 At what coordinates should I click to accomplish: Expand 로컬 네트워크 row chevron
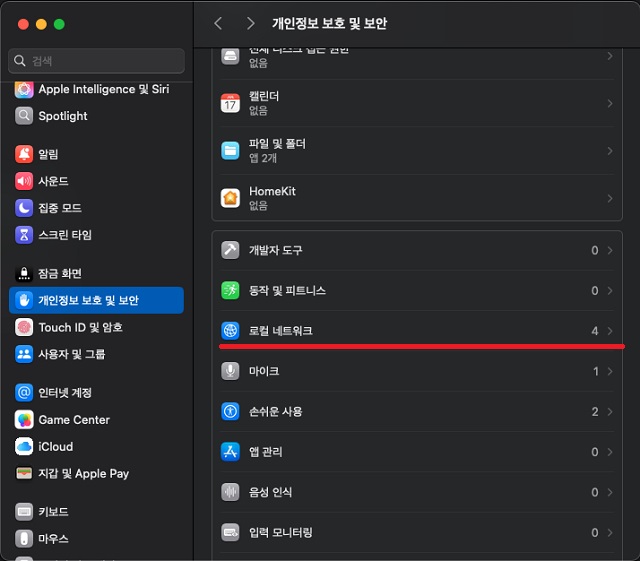(x=610, y=331)
